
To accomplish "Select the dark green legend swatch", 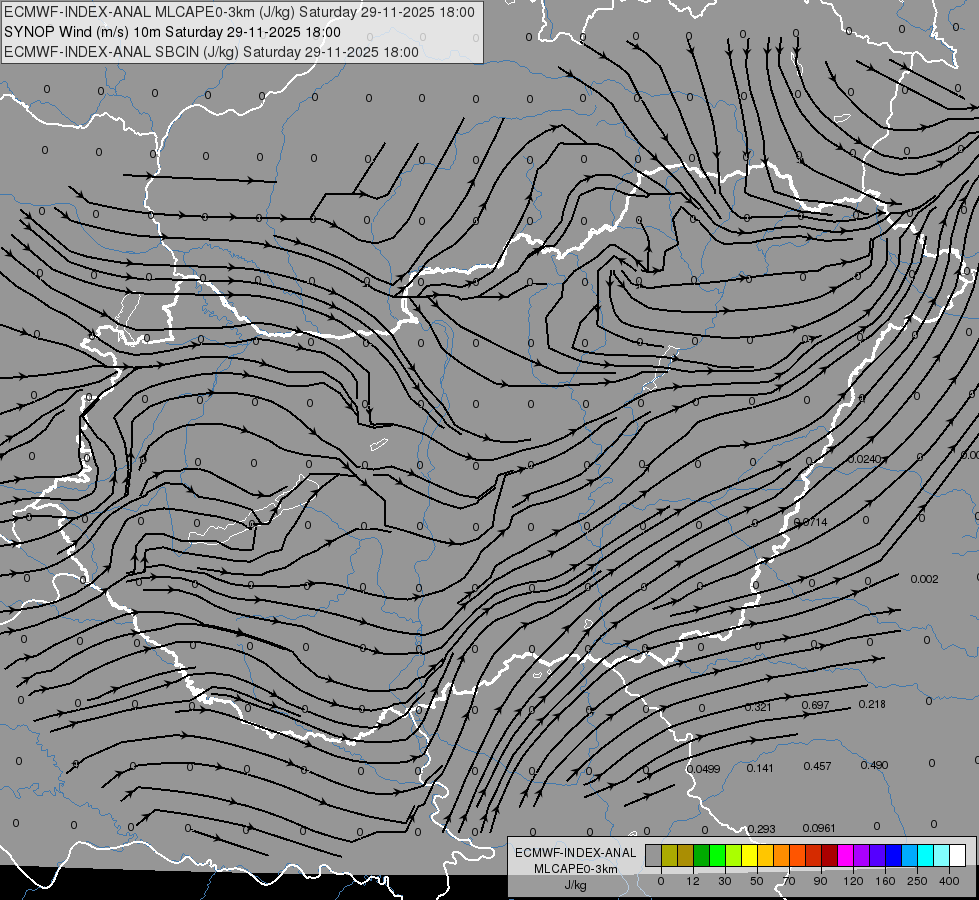I will pos(702,855).
